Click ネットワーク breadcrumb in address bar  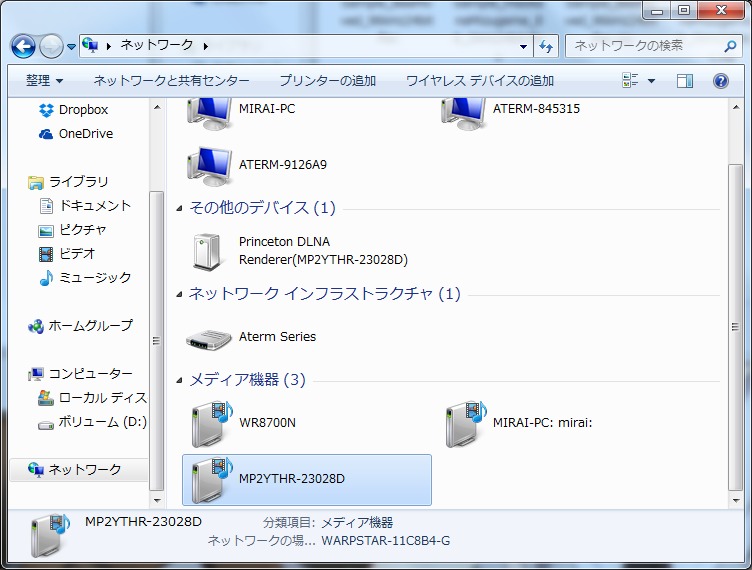point(156,45)
